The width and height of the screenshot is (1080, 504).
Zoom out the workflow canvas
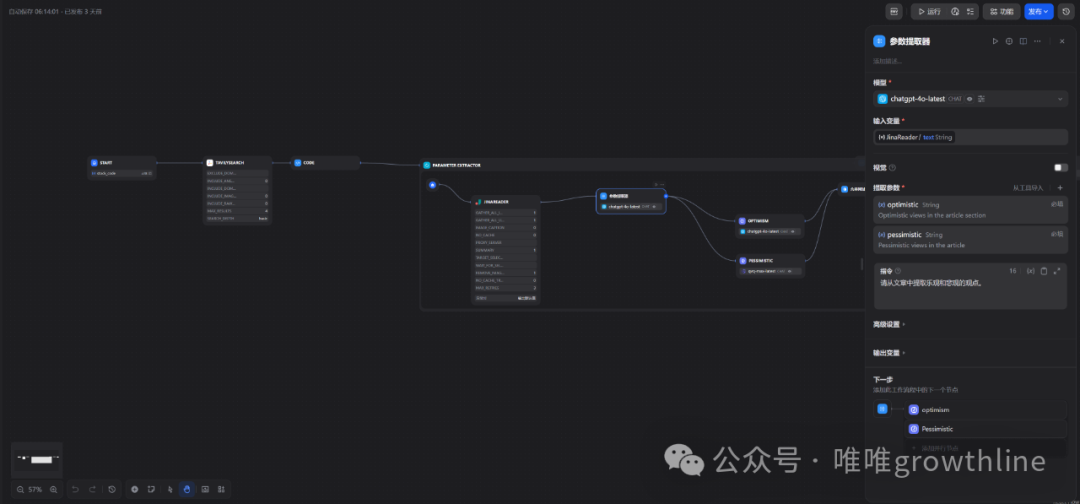[20, 490]
